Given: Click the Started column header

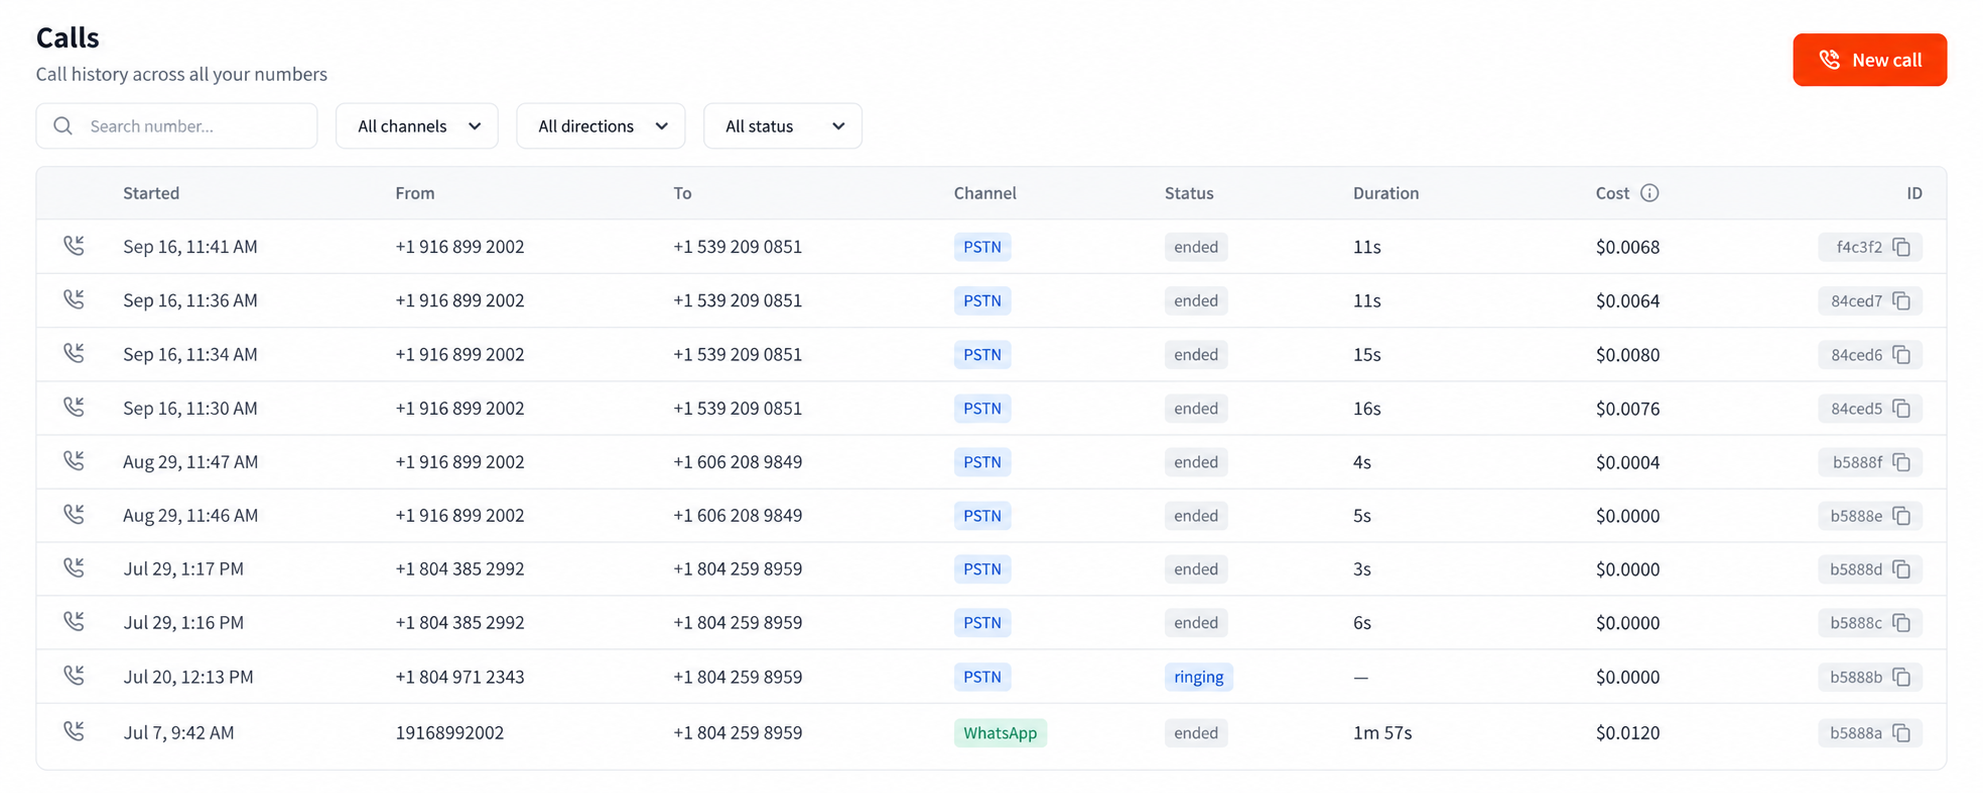Looking at the screenshot, I should click(x=151, y=193).
